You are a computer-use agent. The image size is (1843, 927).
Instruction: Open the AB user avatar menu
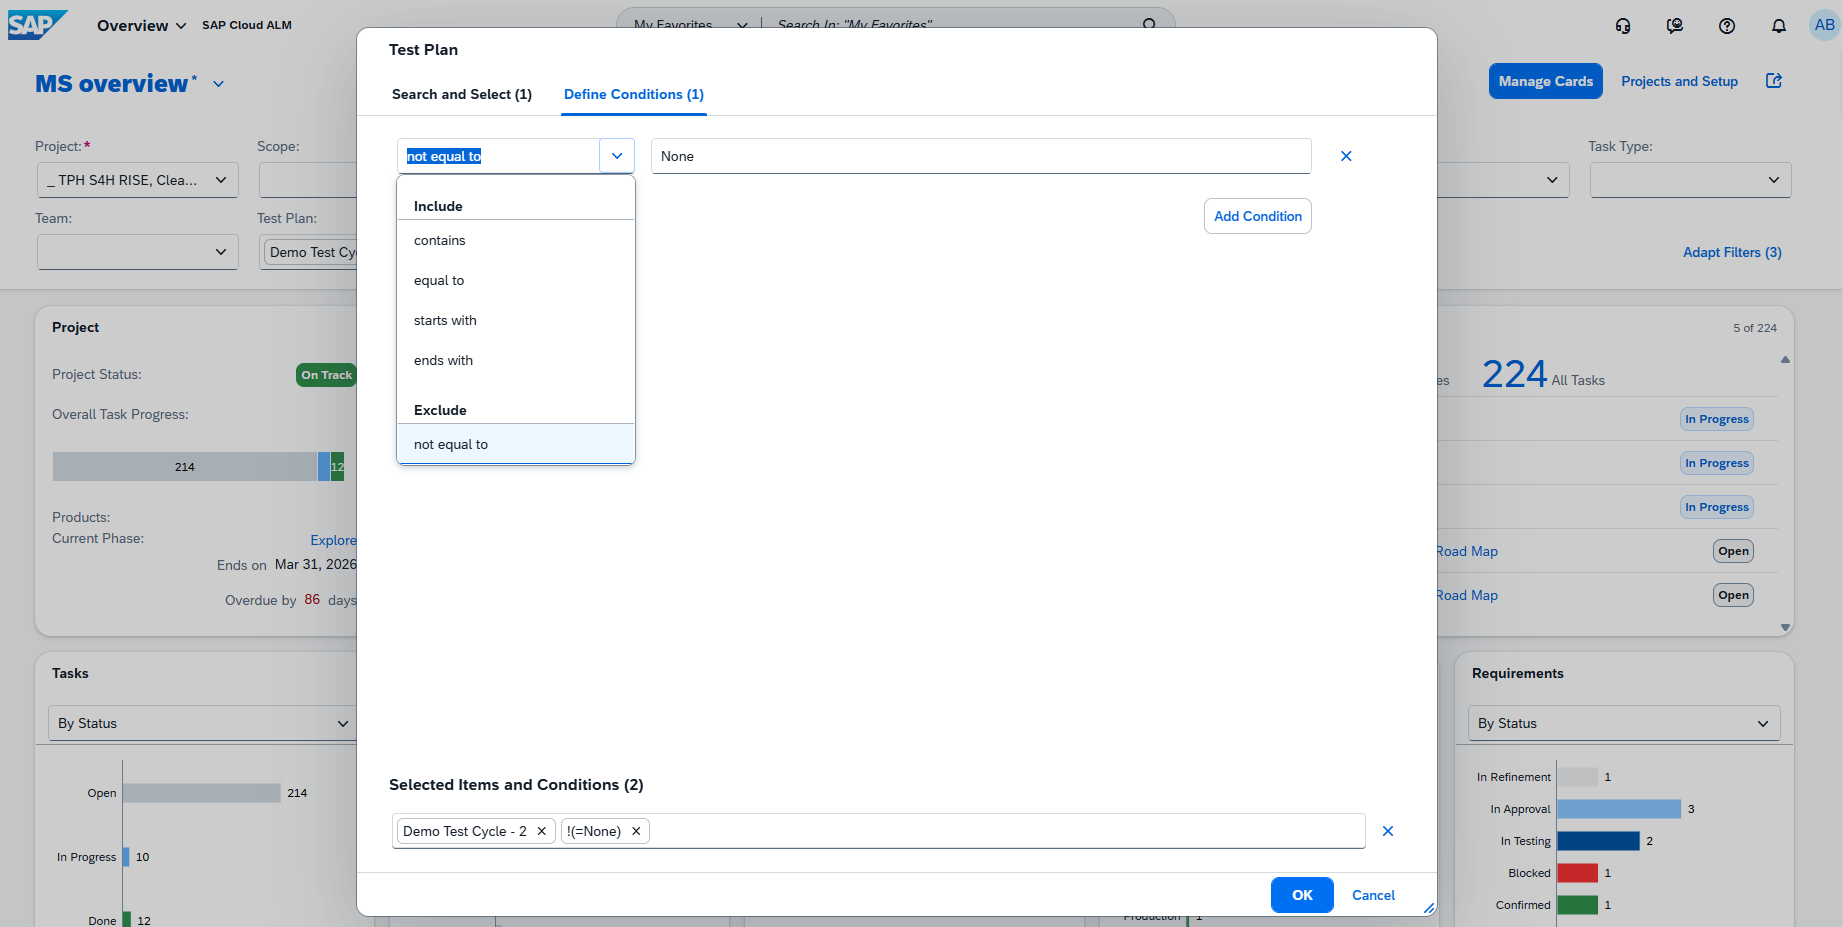pos(1825,26)
